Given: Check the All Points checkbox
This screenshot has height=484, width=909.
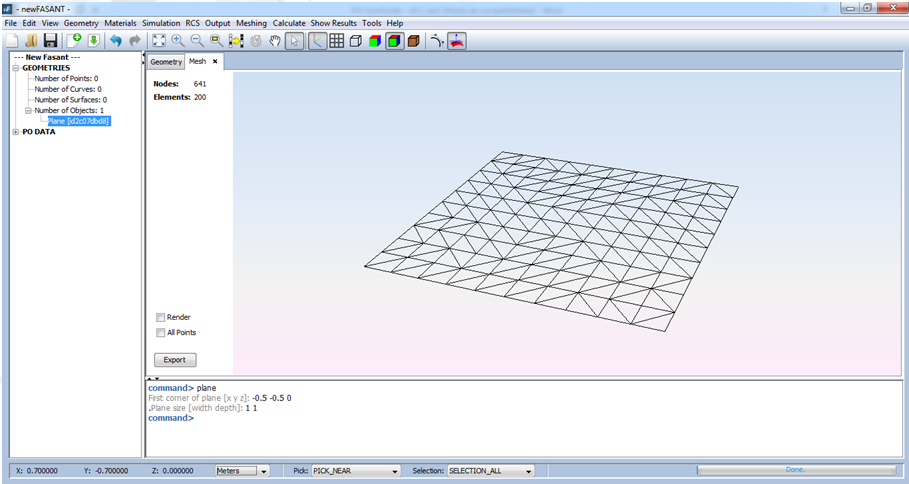Looking at the screenshot, I should 160,332.
